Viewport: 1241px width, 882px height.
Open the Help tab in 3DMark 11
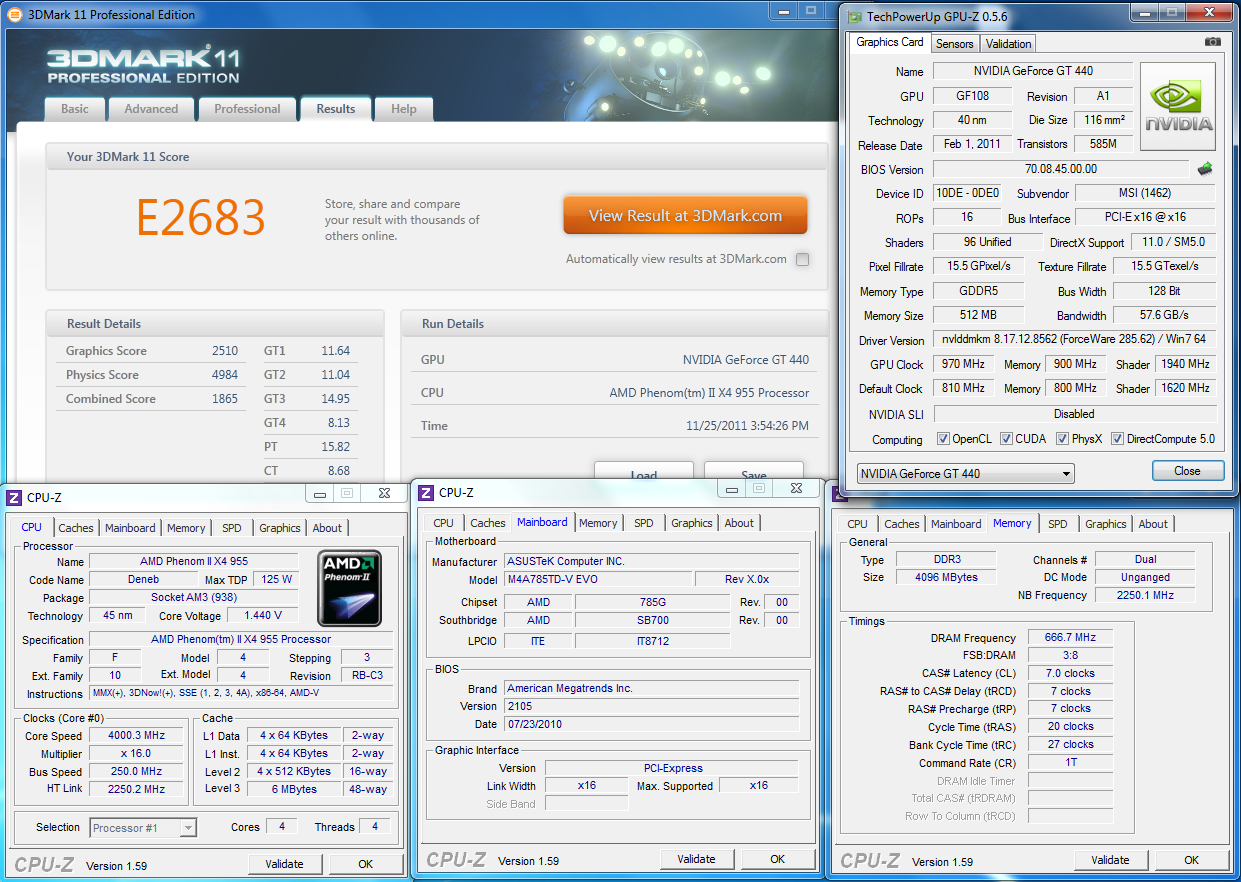[404, 109]
